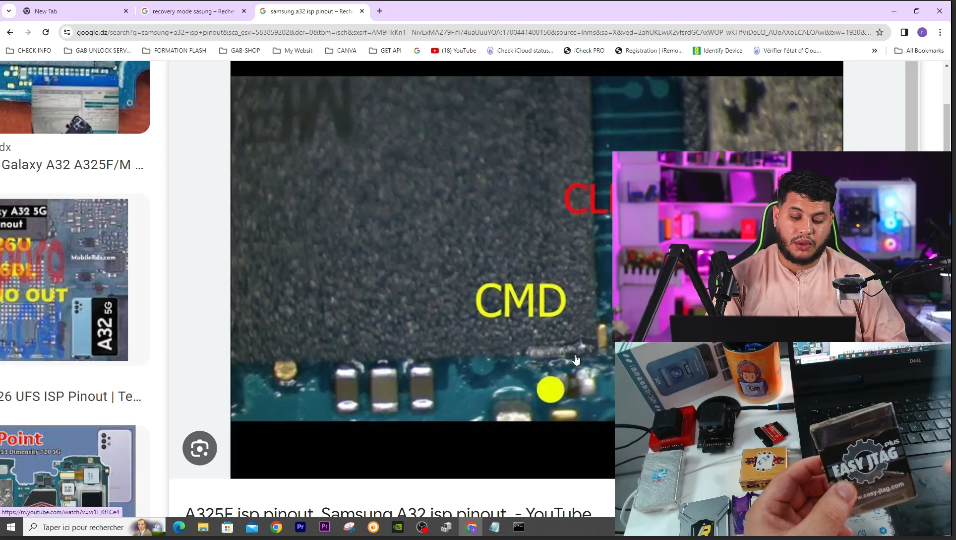Open the A32 5G pinout thumbnail
Image resolution: width=956 pixels, height=540 pixels.
[x=64, y=280]
